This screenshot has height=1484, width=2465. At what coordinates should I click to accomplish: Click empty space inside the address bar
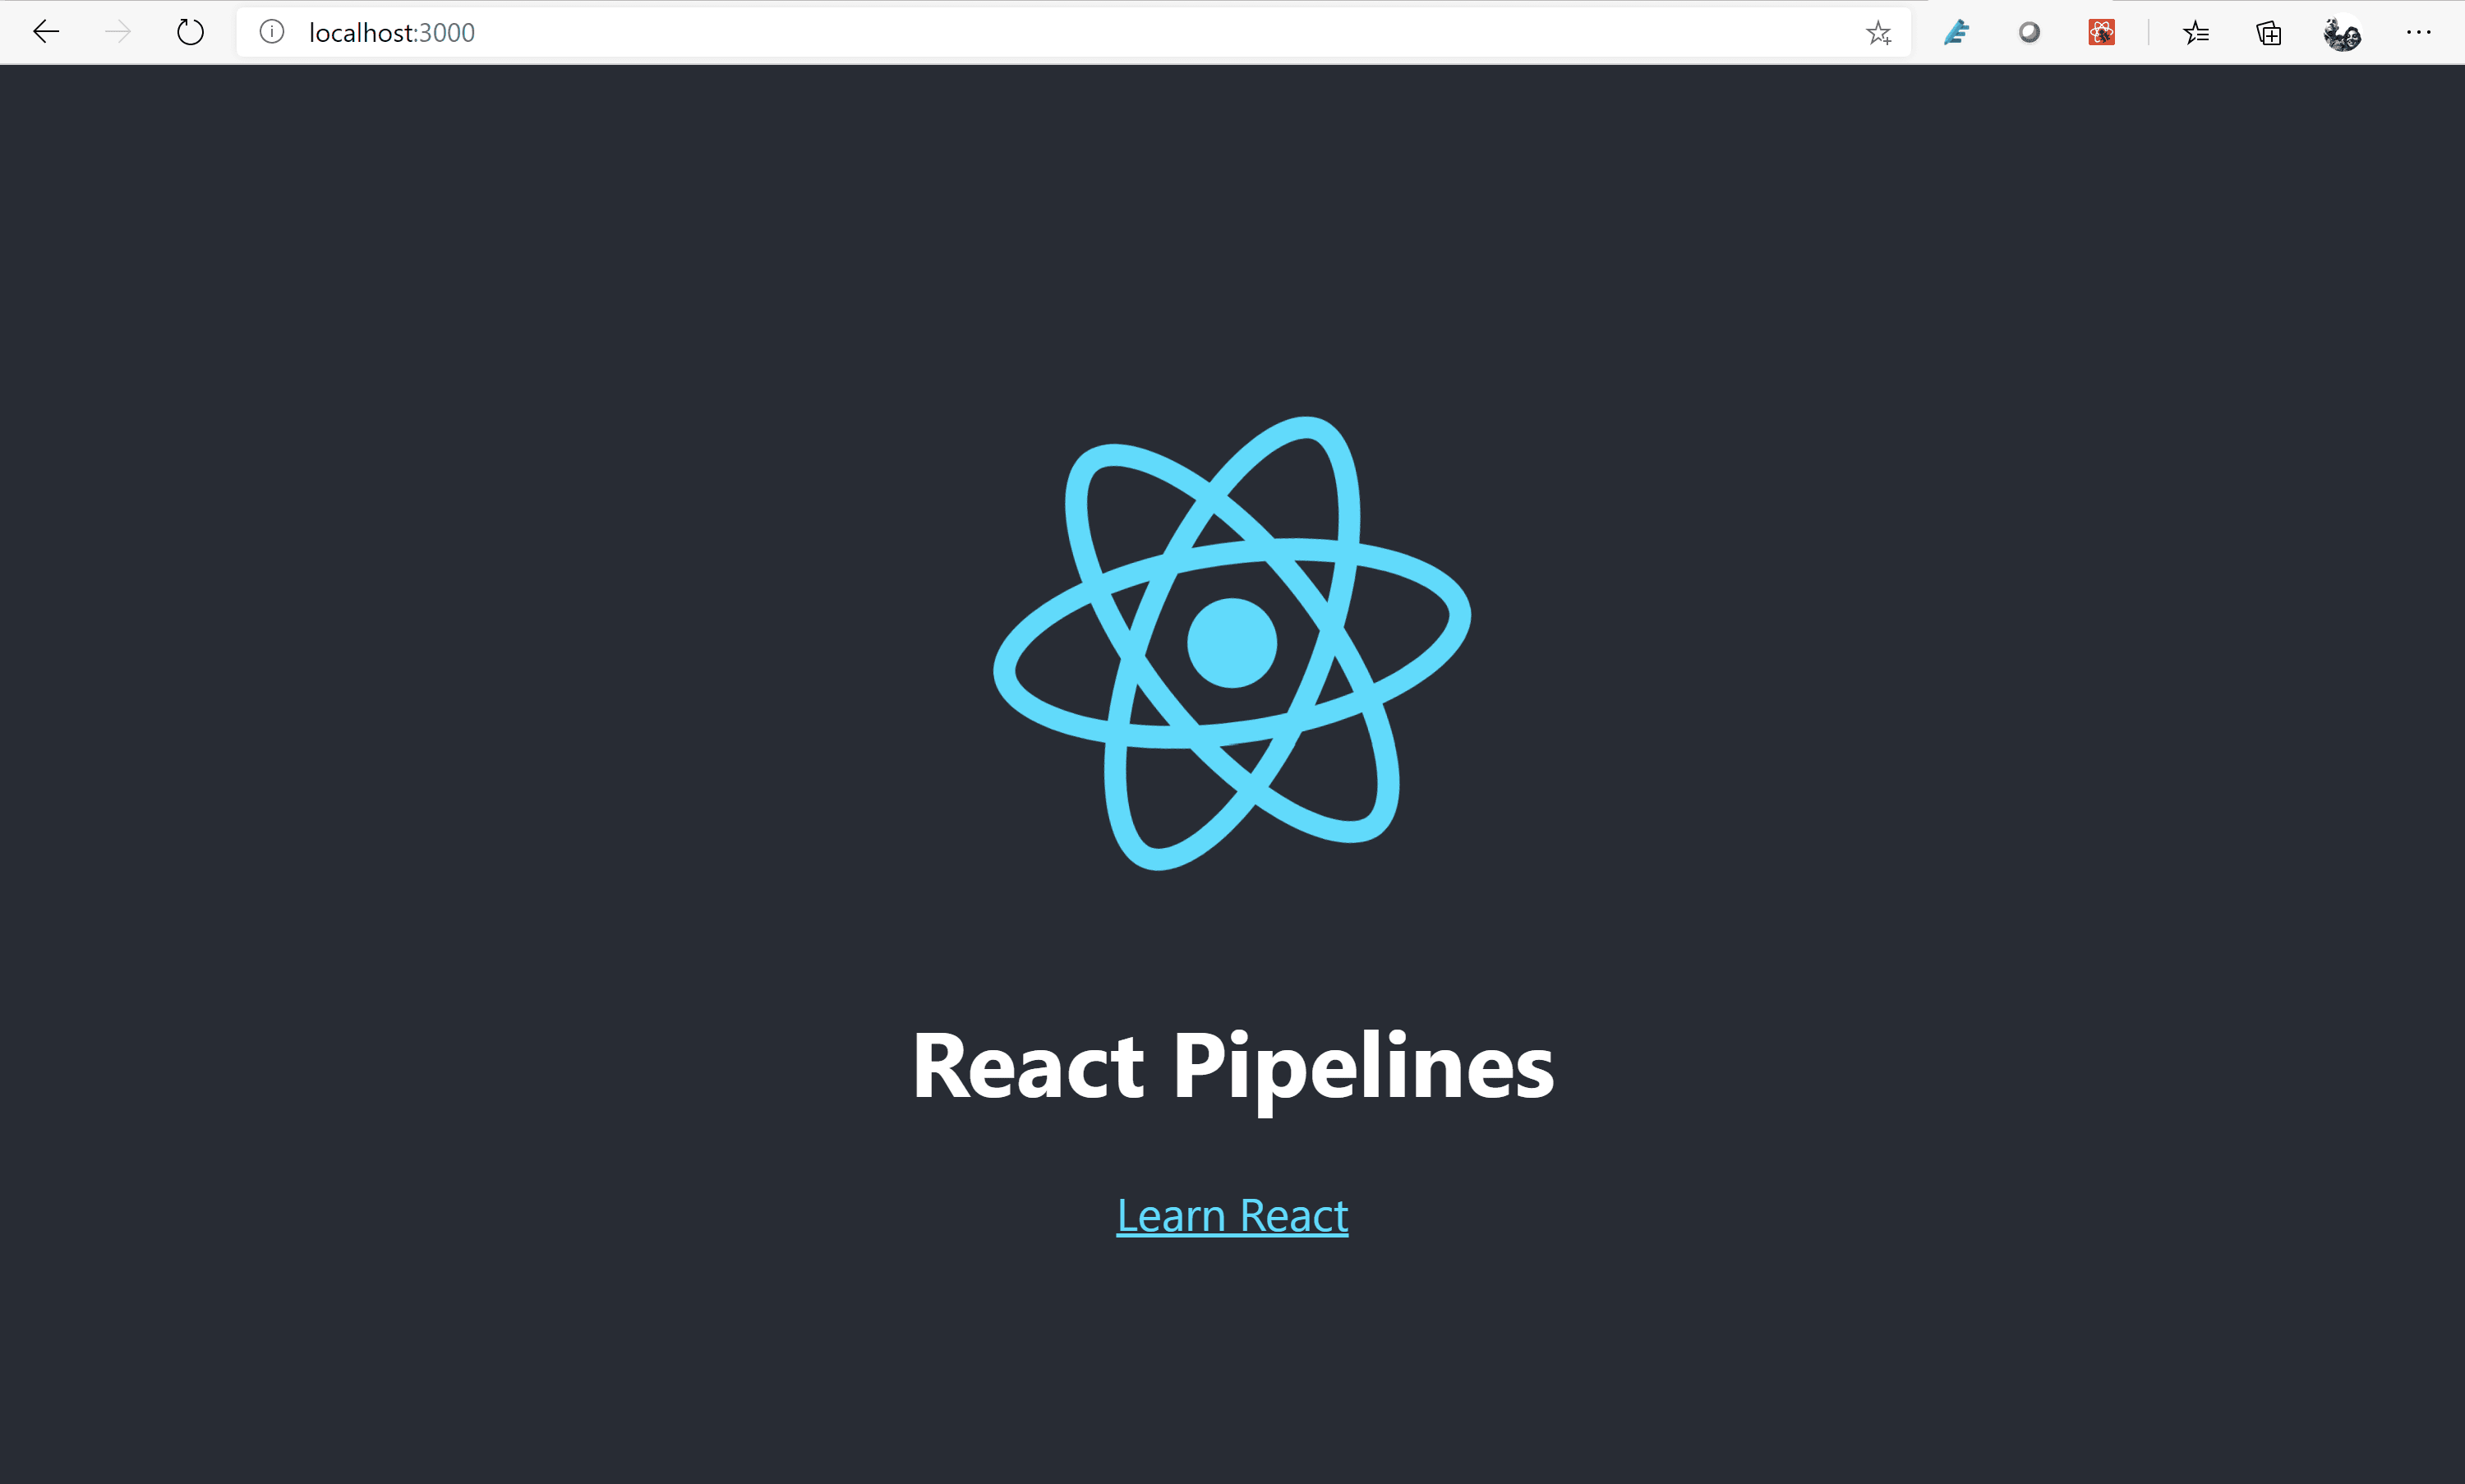tap(1100, 33)
